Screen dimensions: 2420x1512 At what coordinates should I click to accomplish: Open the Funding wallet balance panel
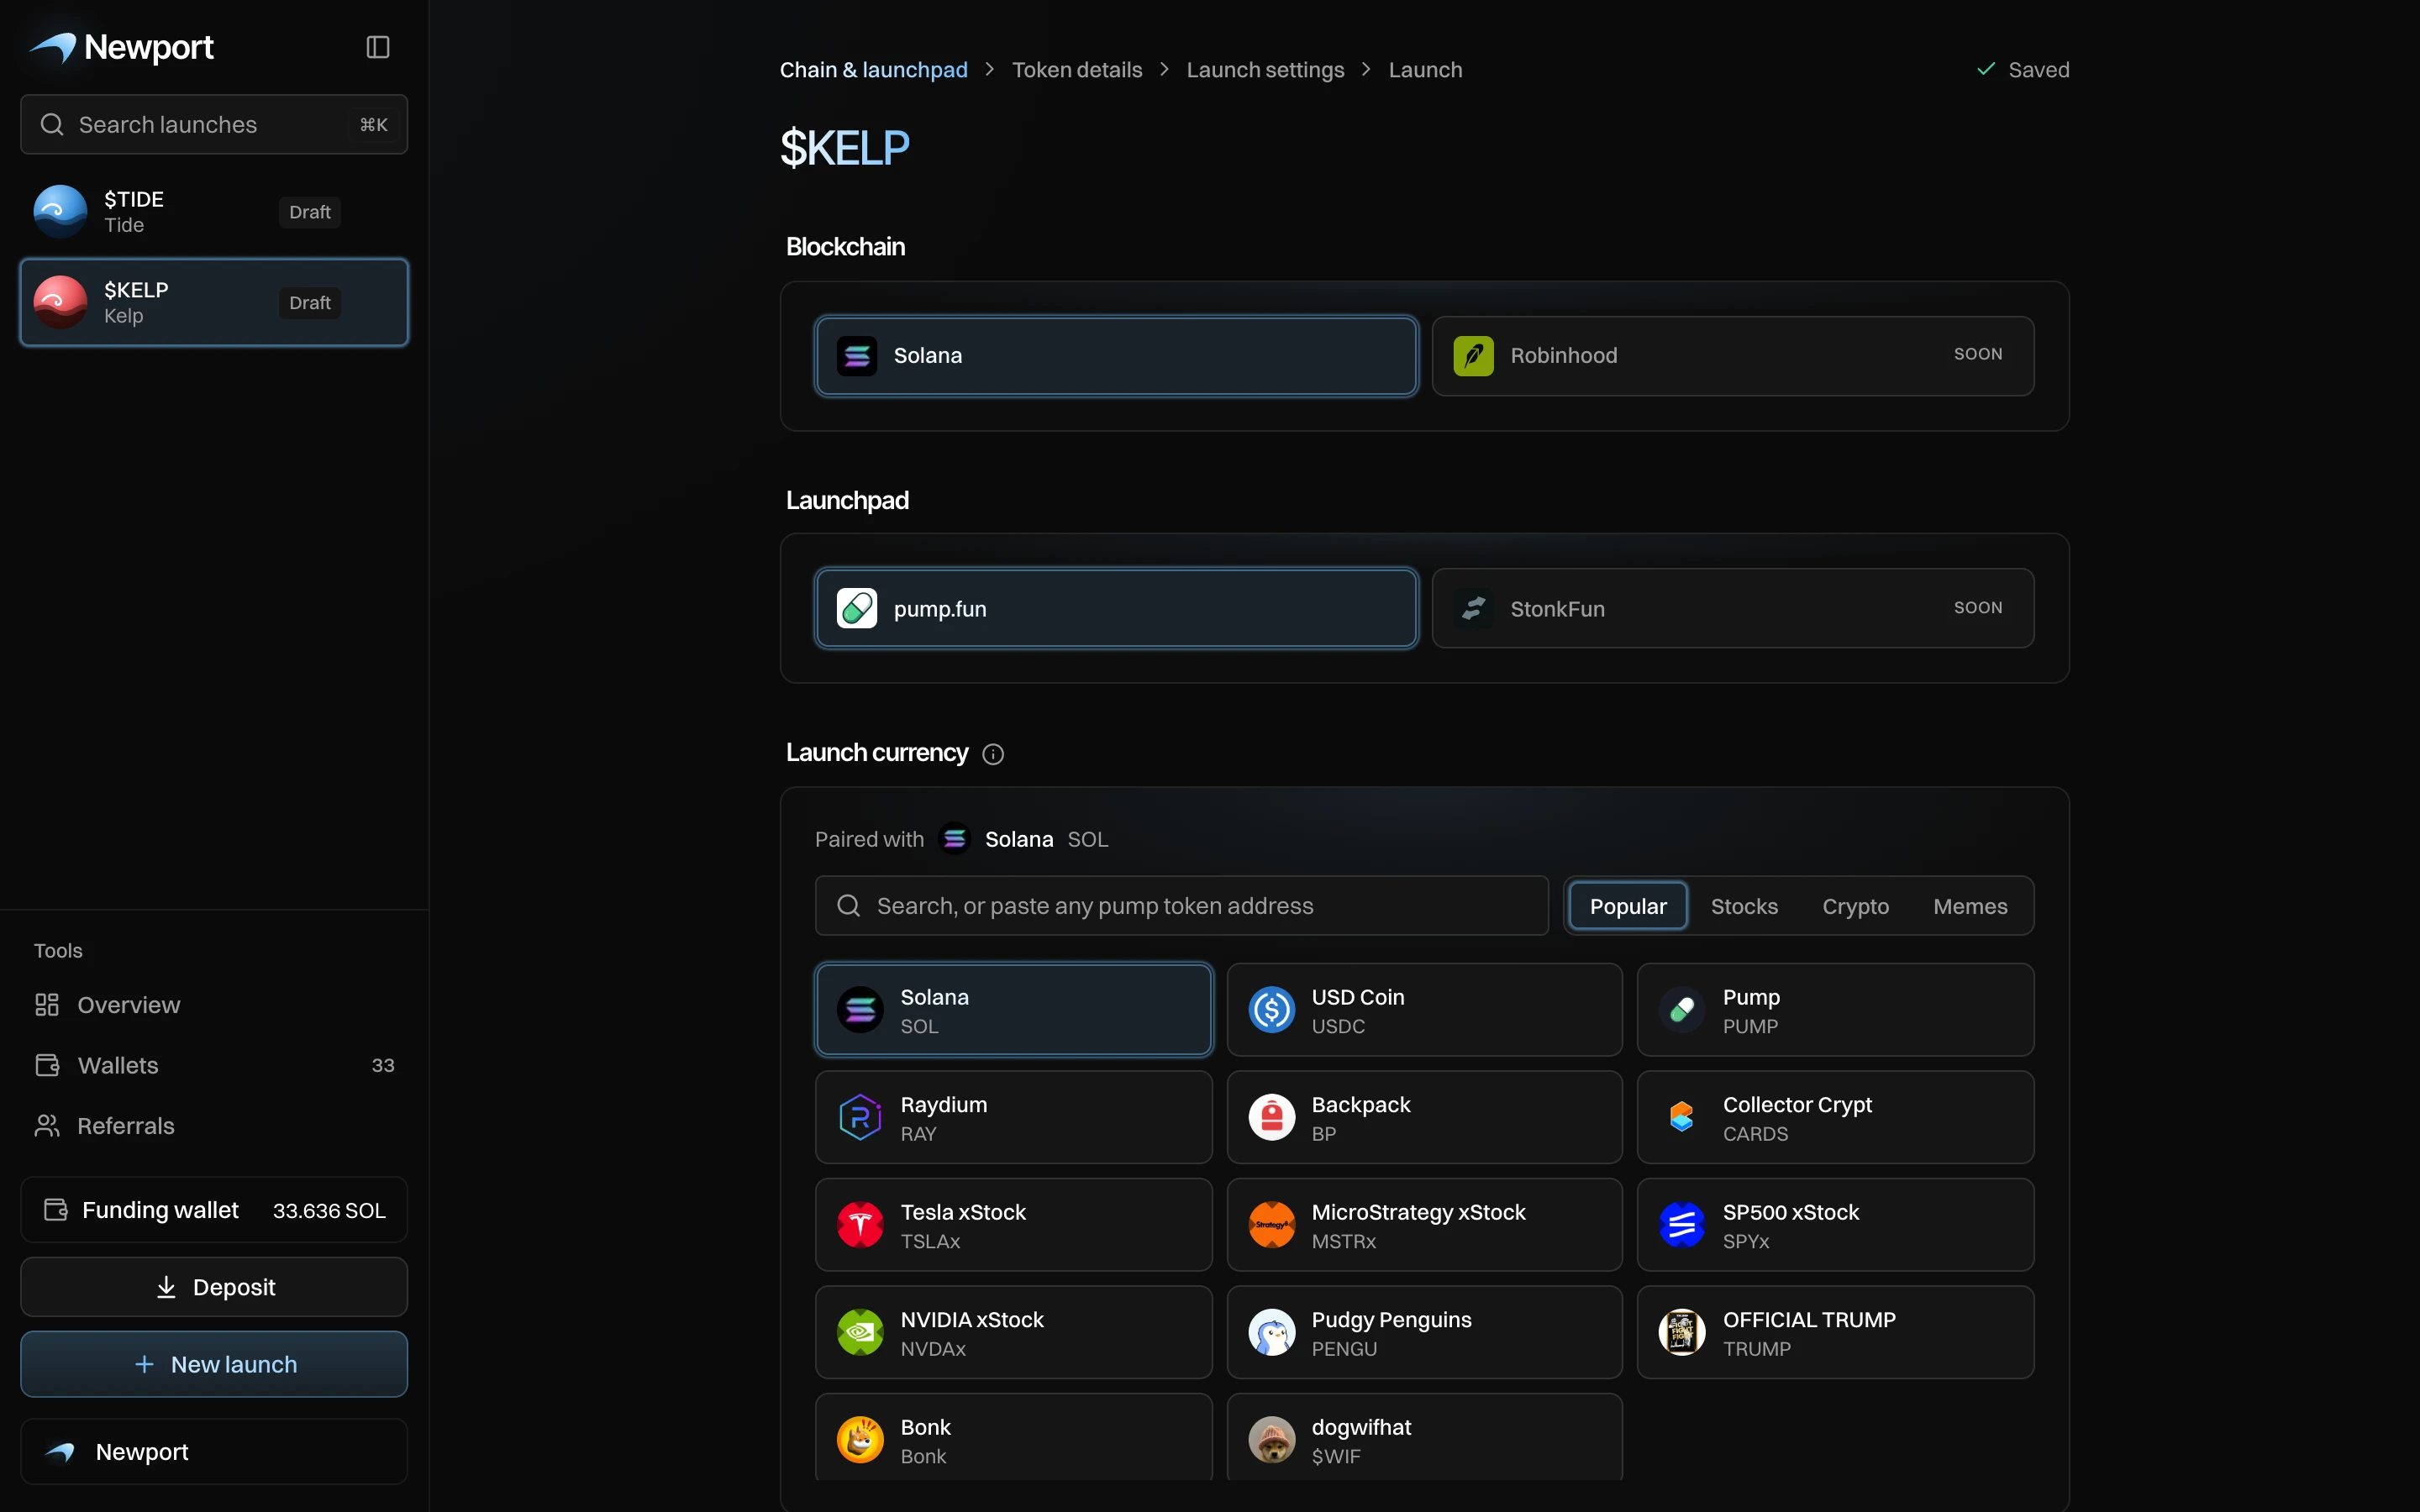click(x=214, y=1210)
